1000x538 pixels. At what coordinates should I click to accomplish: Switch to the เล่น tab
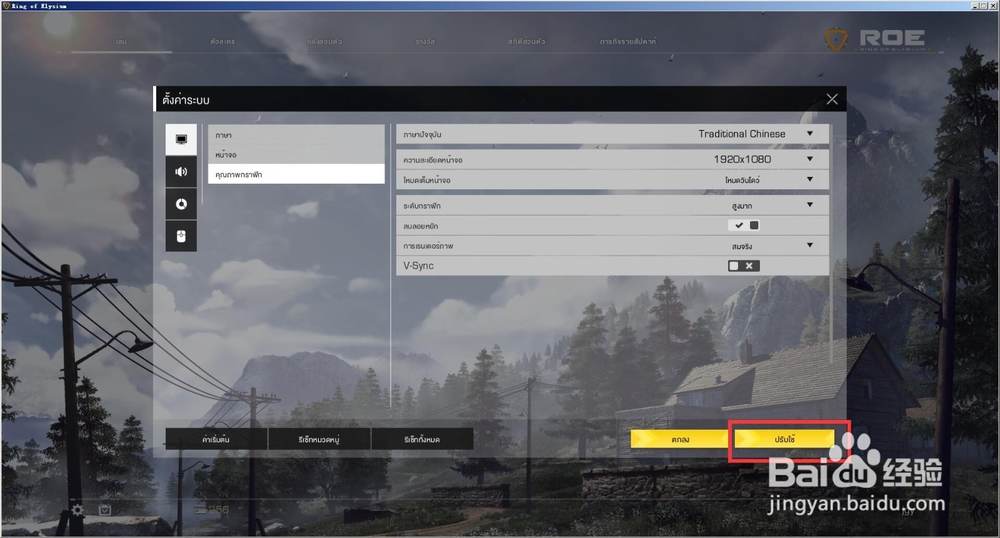coord(121,41)
